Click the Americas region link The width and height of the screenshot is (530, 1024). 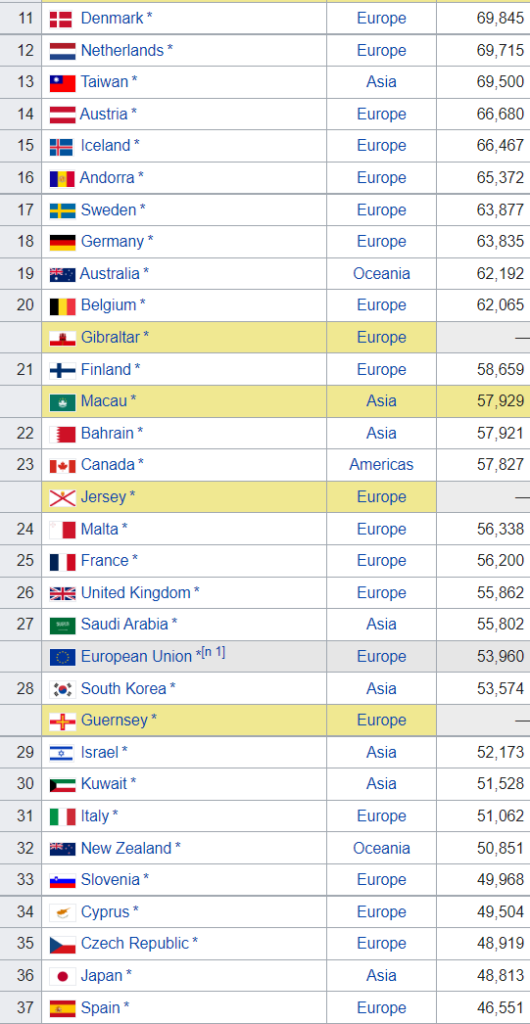[381, 465]
